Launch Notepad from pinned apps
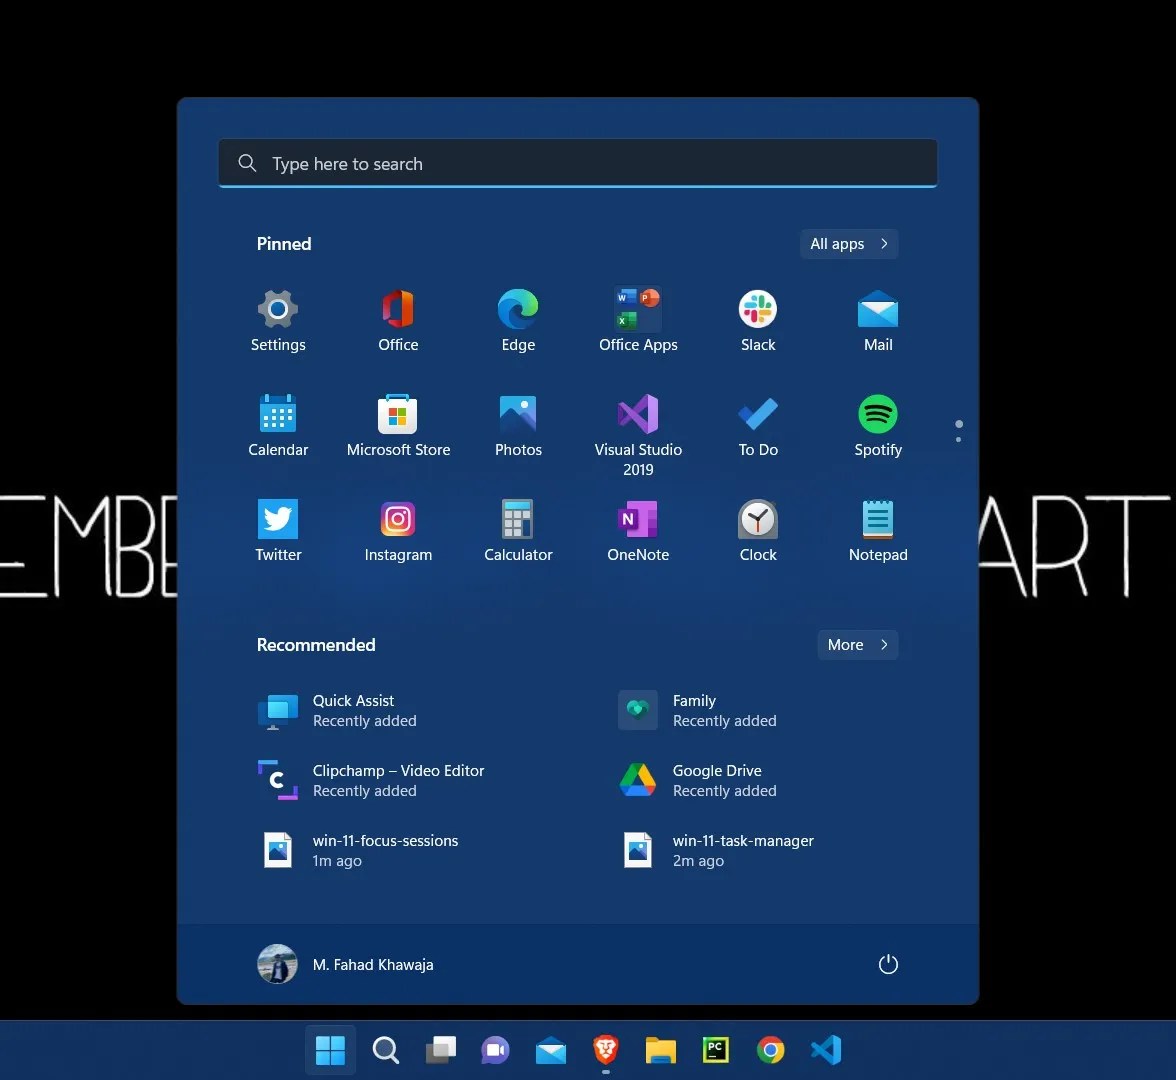 coord(878,530)
